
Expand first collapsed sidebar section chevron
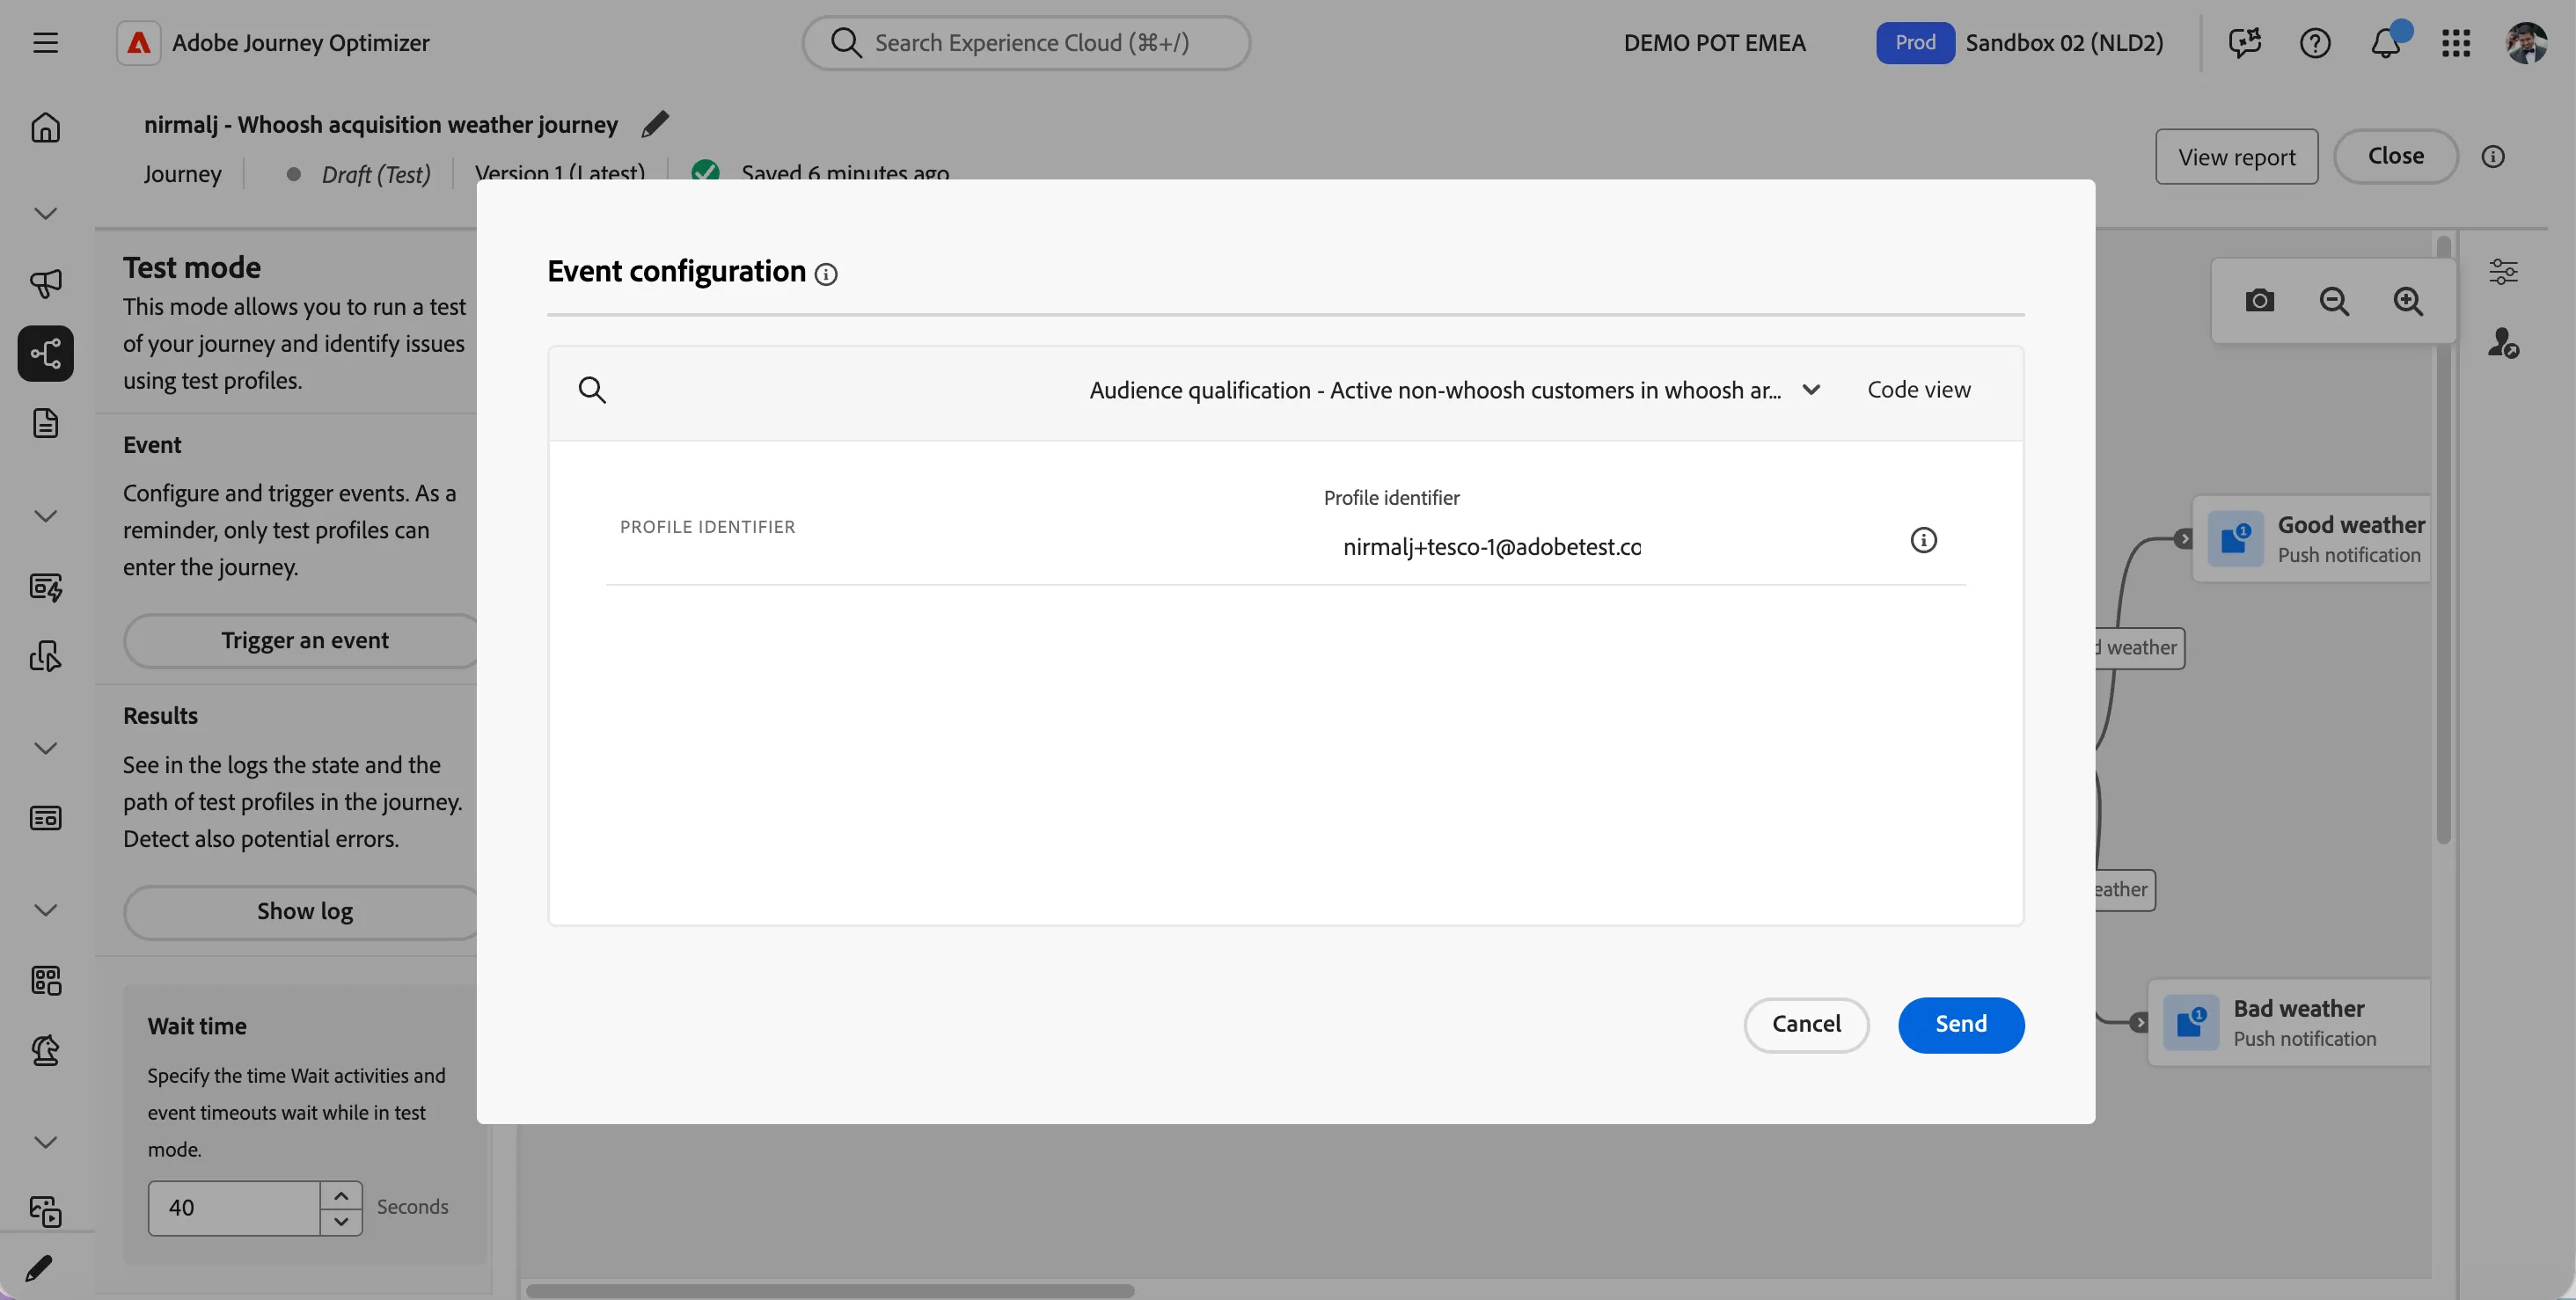point(45,213)
